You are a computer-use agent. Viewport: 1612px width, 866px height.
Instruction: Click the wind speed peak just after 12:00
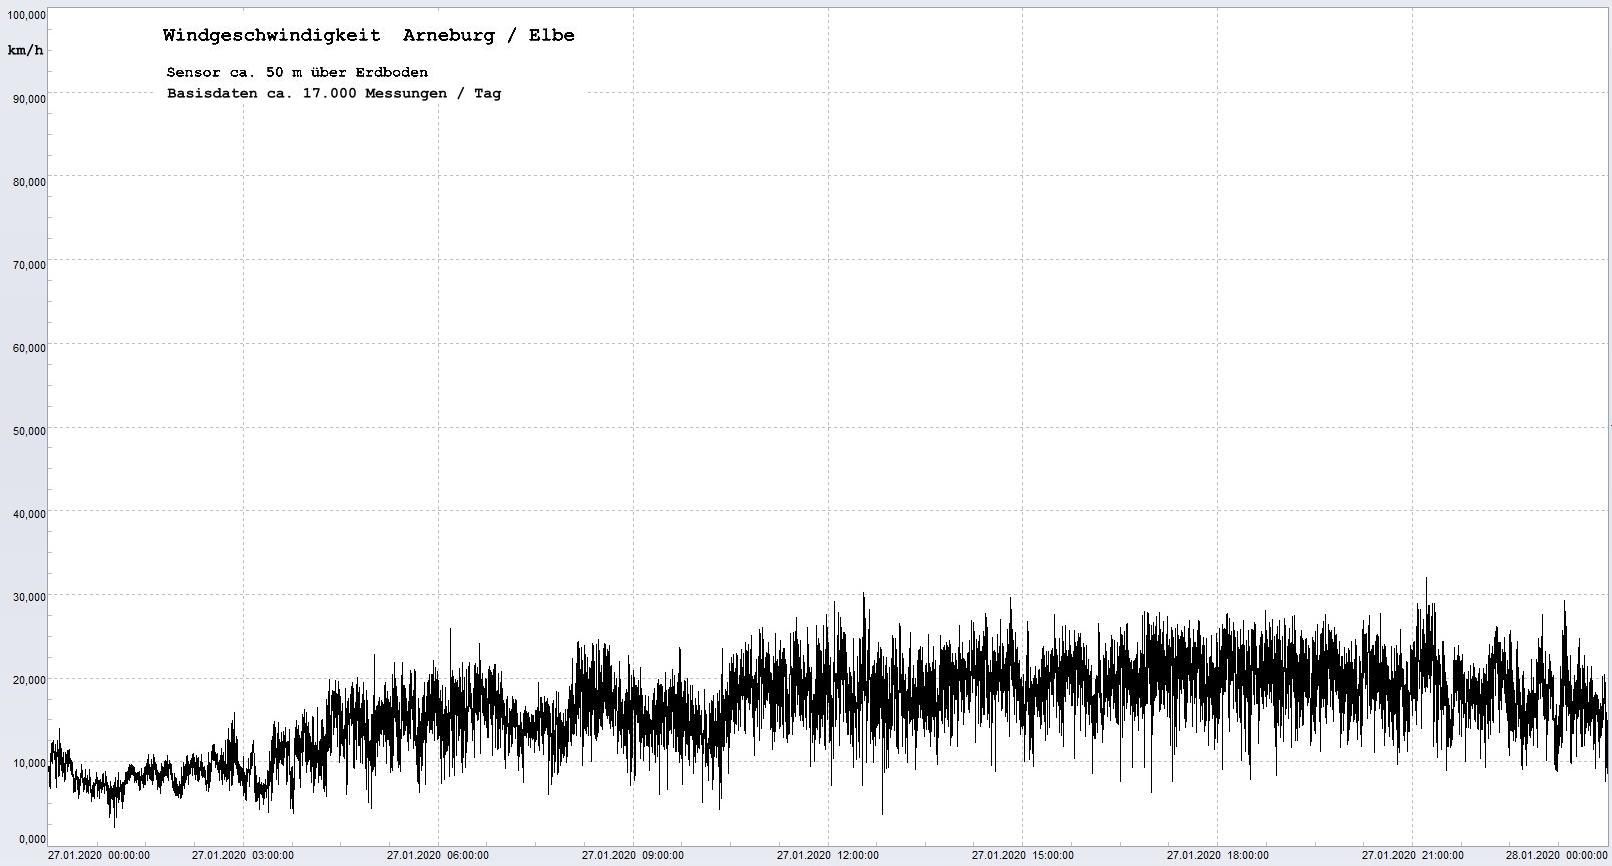click(x=864, y=596)
